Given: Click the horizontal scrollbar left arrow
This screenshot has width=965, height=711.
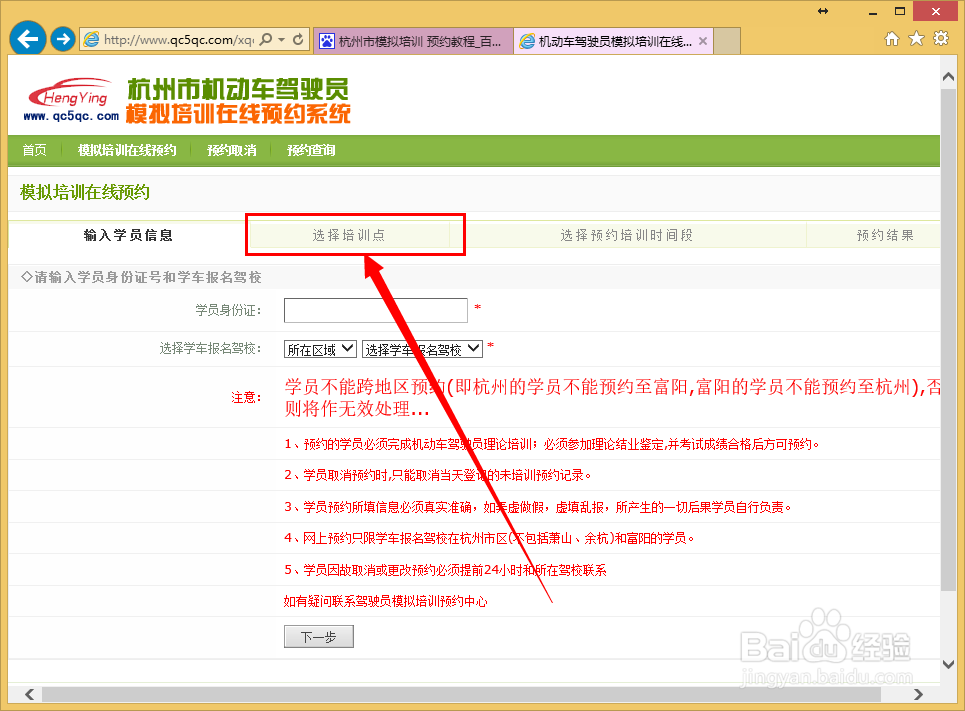Looking at the screenshot, I should (x=30, y=694).
